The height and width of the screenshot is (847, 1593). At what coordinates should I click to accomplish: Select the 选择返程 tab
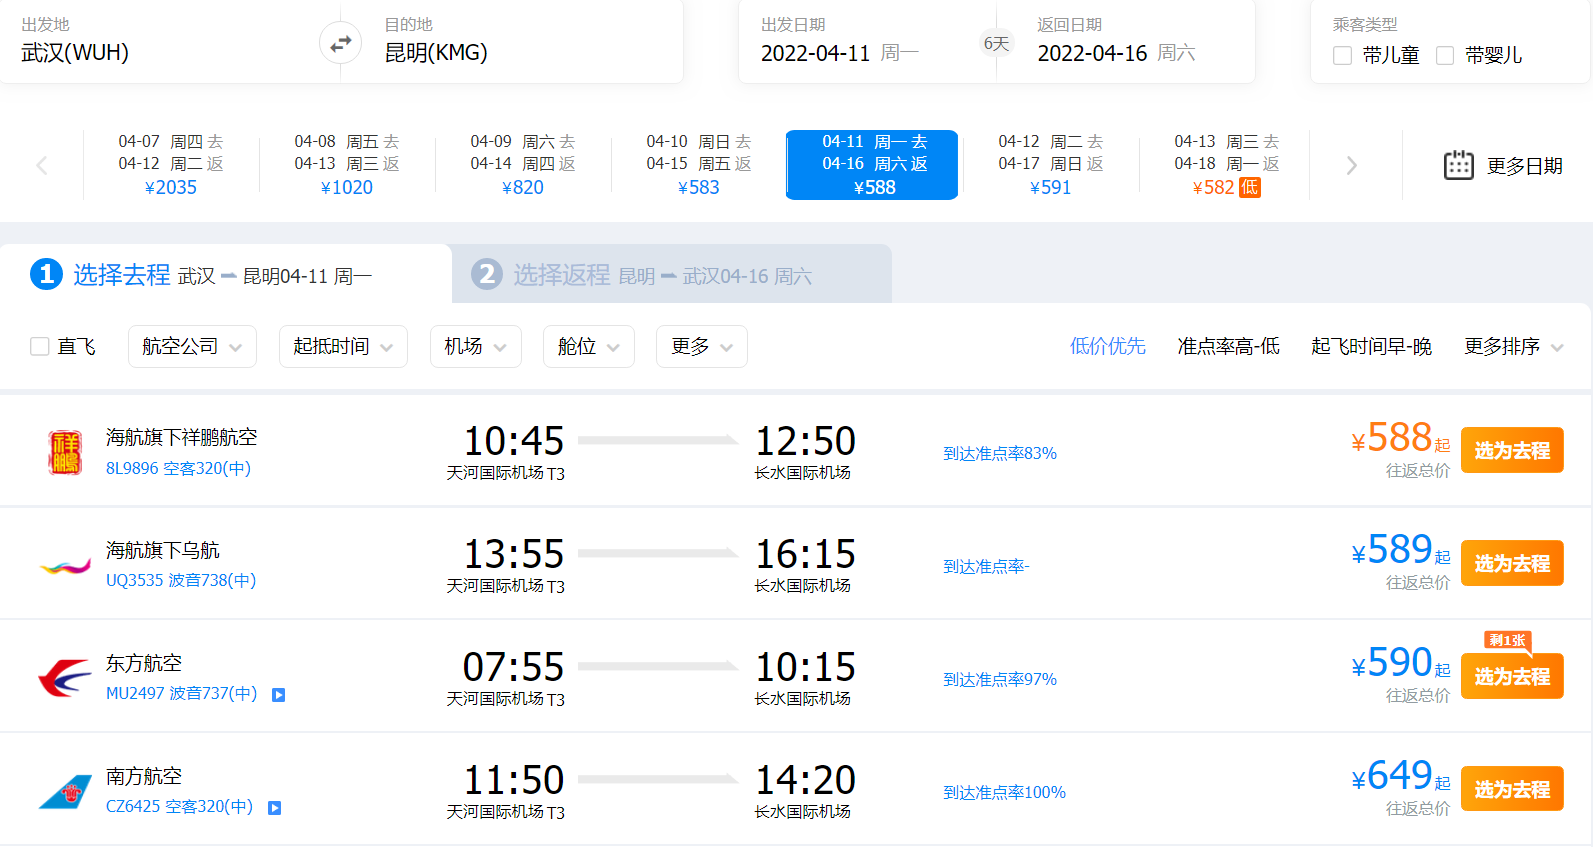671,274
